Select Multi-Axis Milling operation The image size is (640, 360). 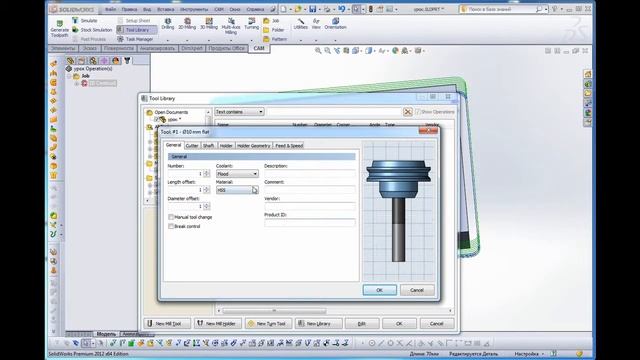coord(231,26)
